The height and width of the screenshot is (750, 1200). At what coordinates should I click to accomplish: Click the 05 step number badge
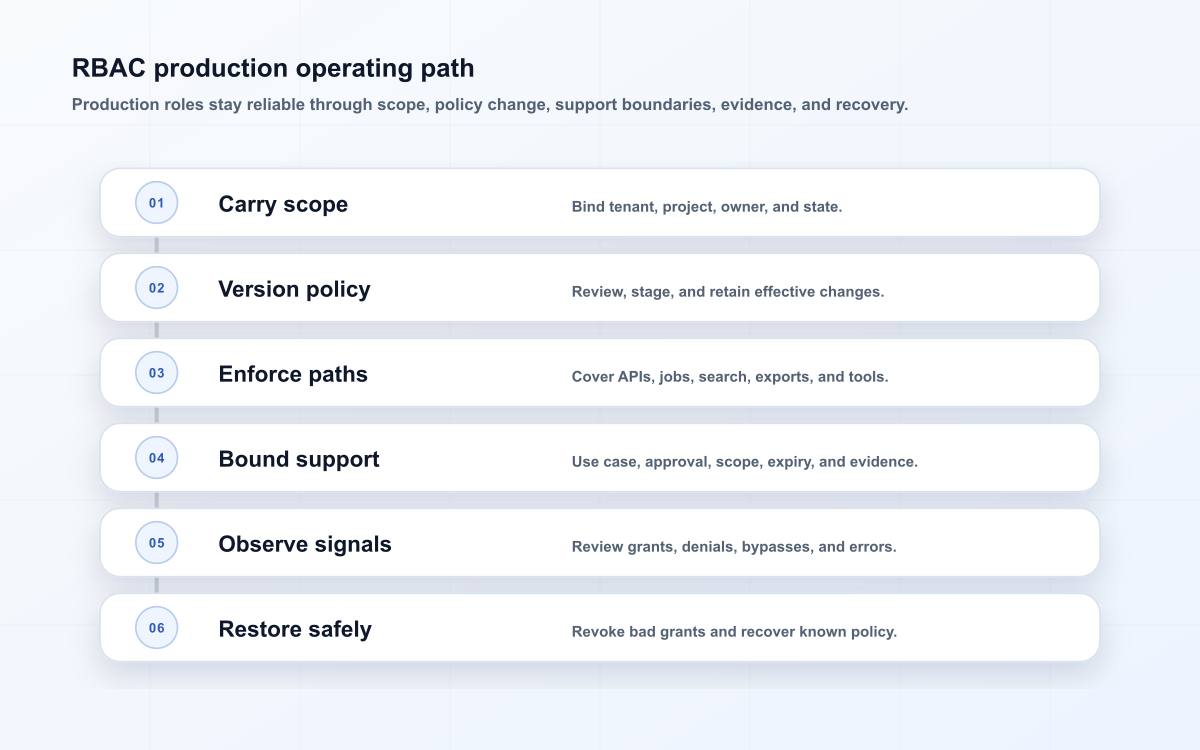157,543
